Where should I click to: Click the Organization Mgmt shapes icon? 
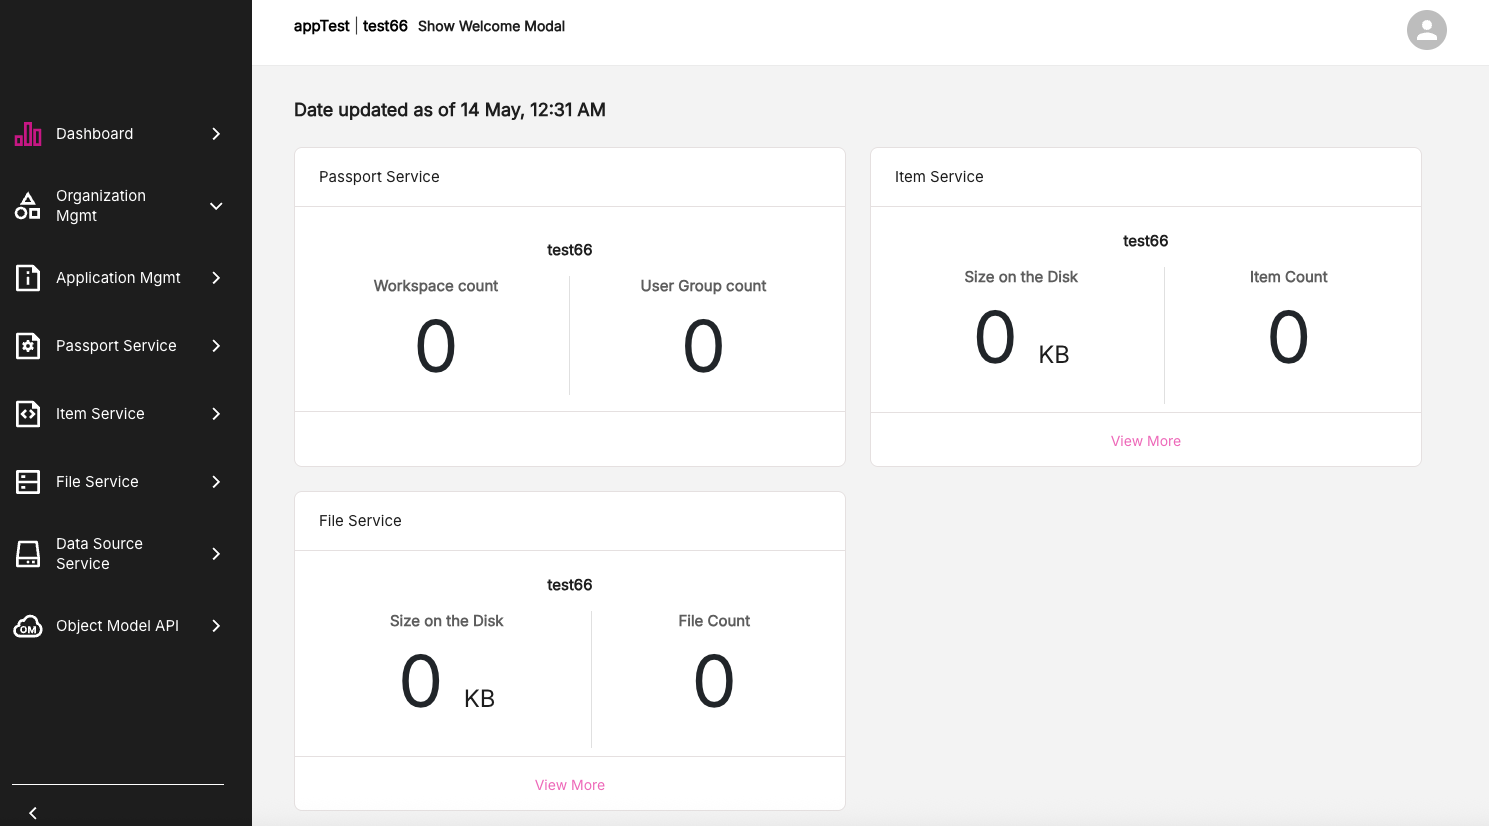click(28, 206)
